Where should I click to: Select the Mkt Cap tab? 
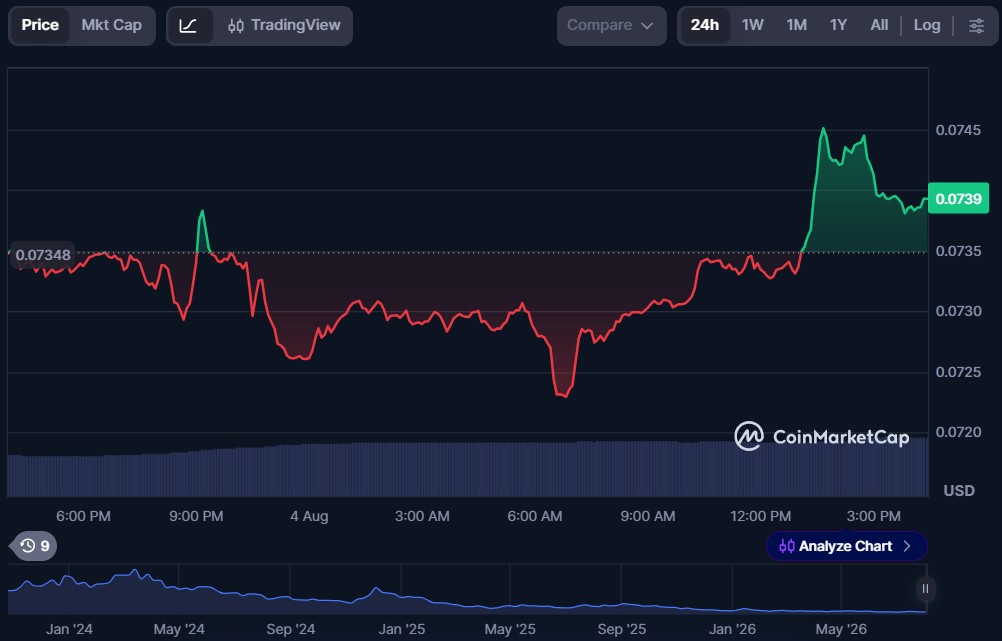pyautogui.click(x=111, y=26)
